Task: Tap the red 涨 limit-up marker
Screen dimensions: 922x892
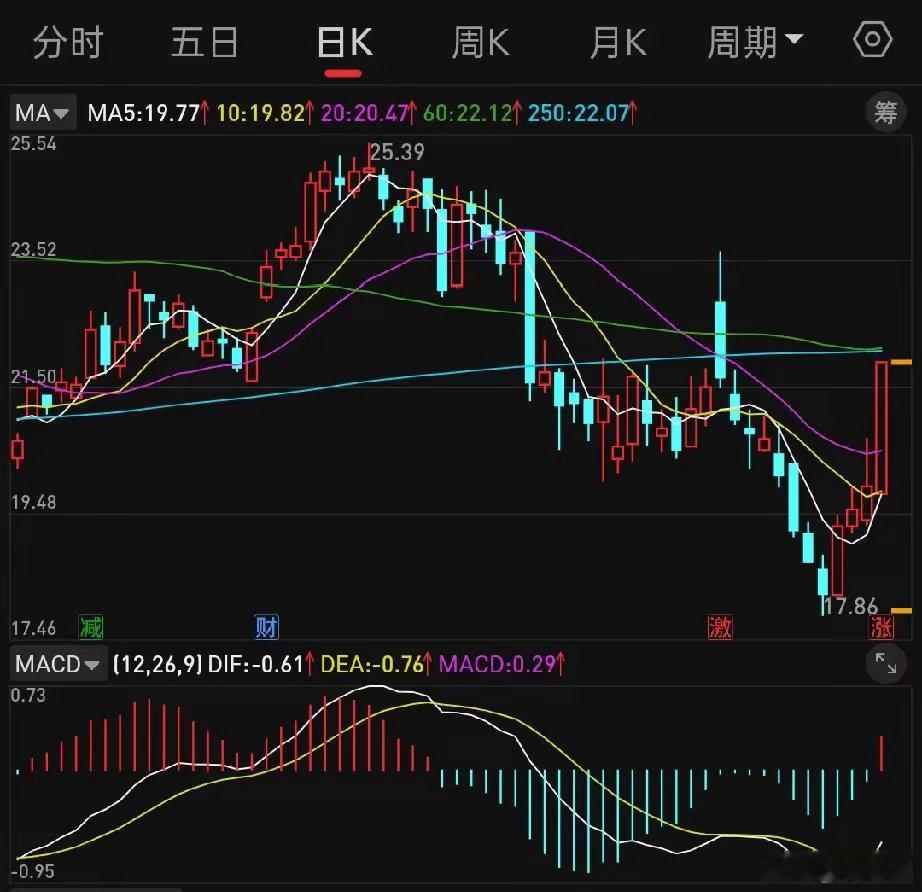Action: click(x=881, y=627)
